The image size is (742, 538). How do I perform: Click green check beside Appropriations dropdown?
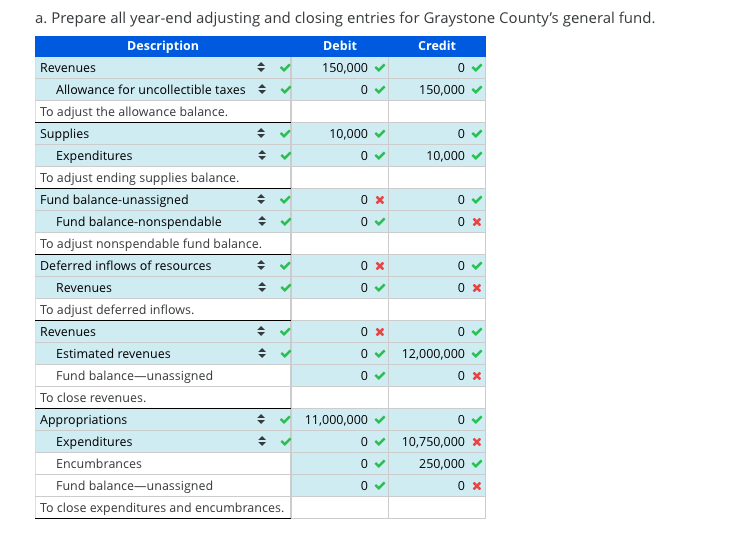point(284,419)
